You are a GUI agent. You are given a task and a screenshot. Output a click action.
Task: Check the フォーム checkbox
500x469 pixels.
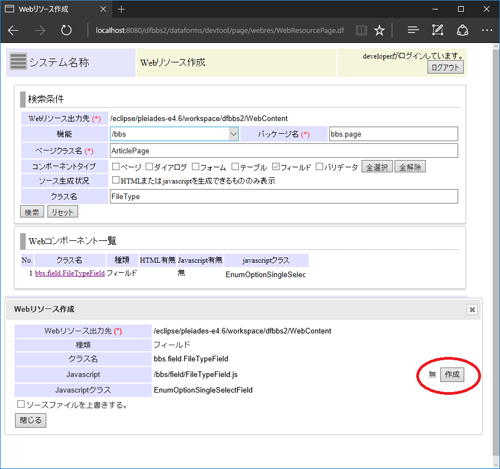(x=196, y=166)
